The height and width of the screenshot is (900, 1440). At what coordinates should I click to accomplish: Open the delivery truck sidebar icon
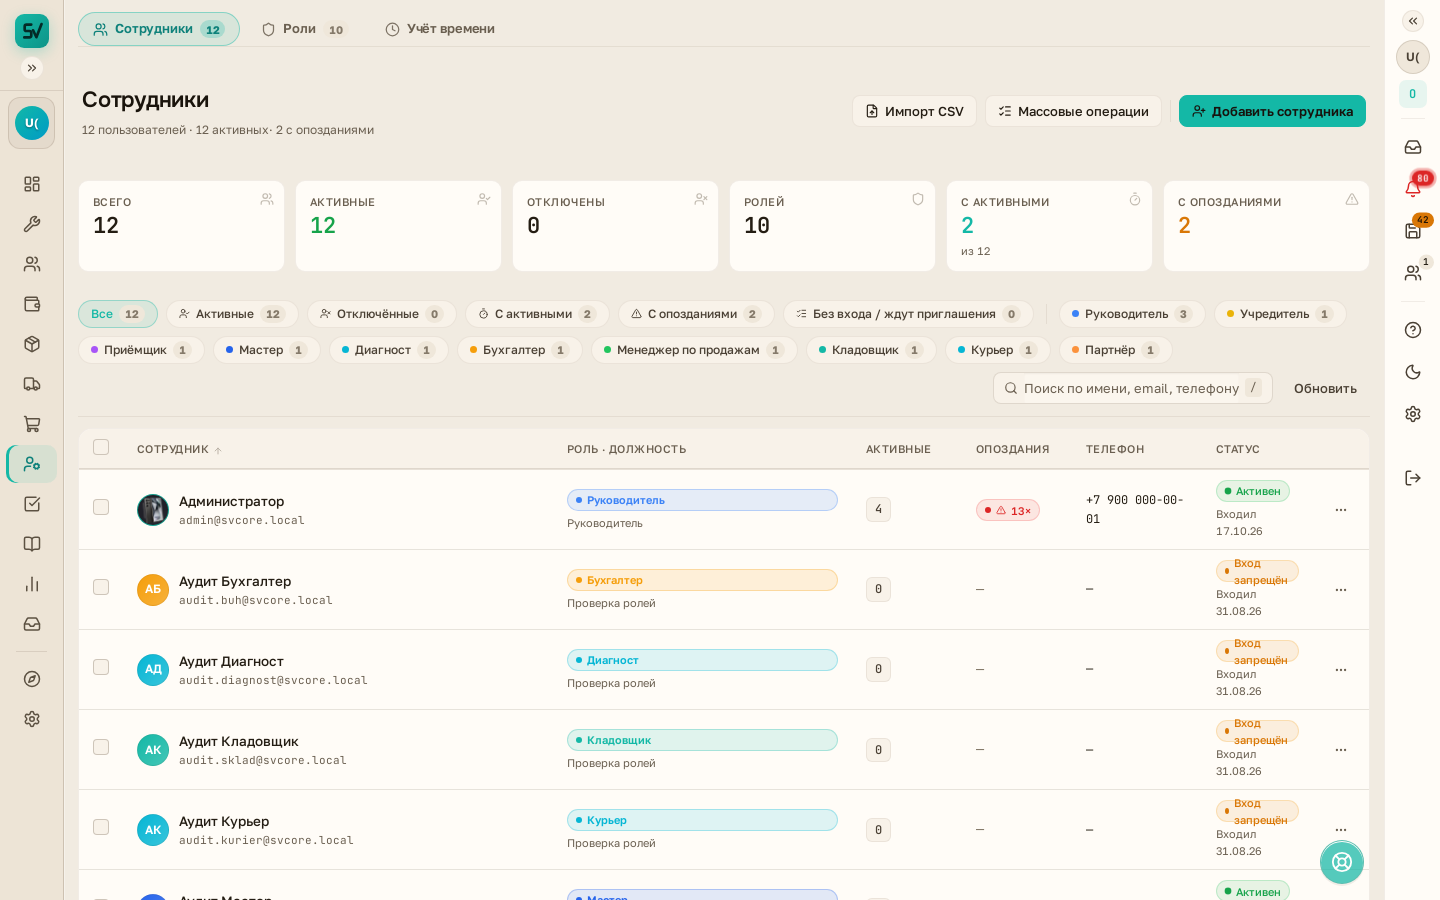point(32,384)
